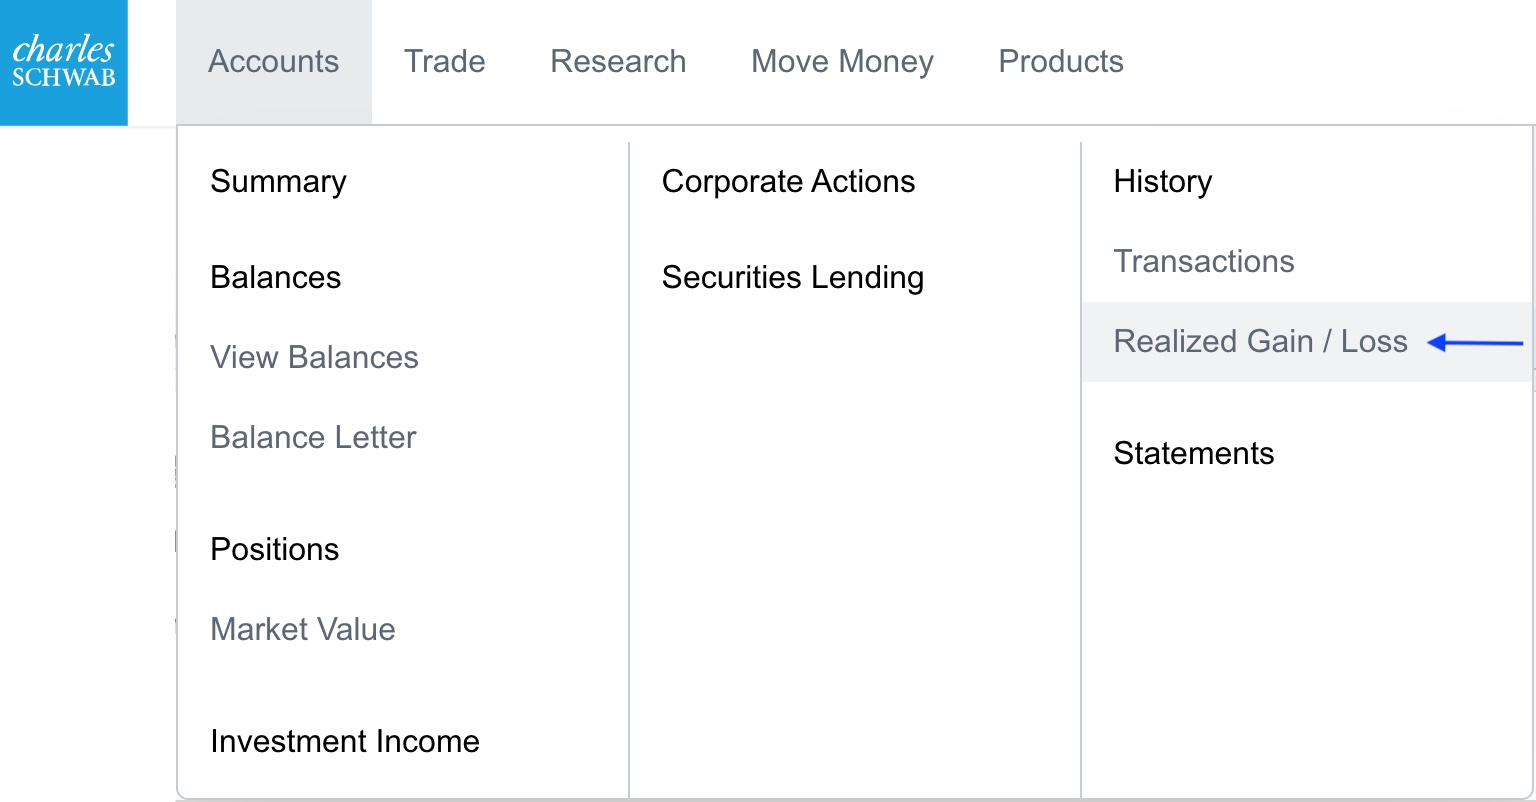Open the Move Money menu

(x=842, y=62)
